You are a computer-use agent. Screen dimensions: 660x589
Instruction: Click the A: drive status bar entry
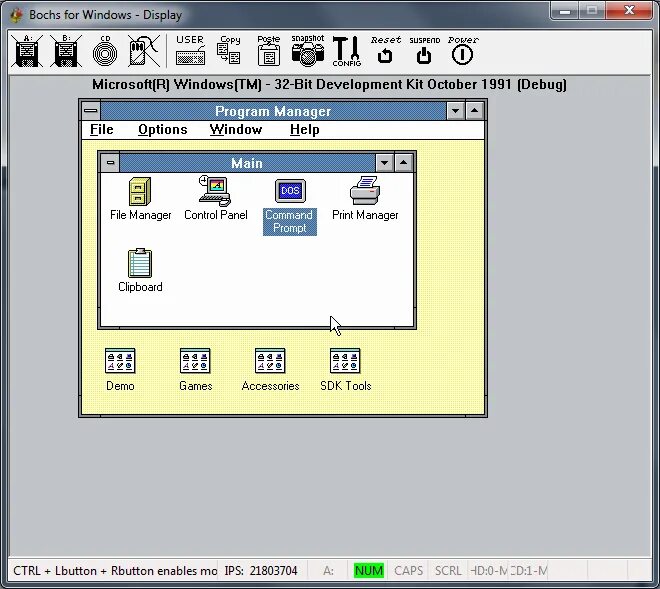(328, 570)
